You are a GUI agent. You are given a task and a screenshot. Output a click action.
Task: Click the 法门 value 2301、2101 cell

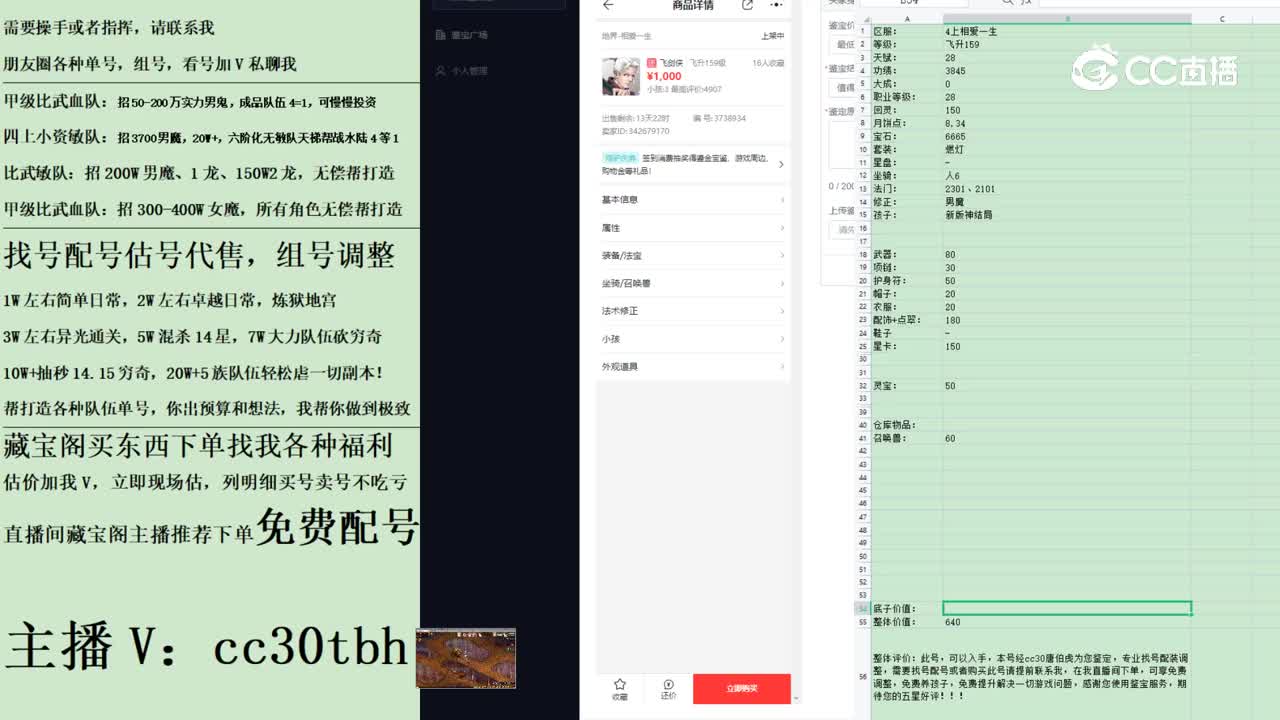coord(1067,189)
